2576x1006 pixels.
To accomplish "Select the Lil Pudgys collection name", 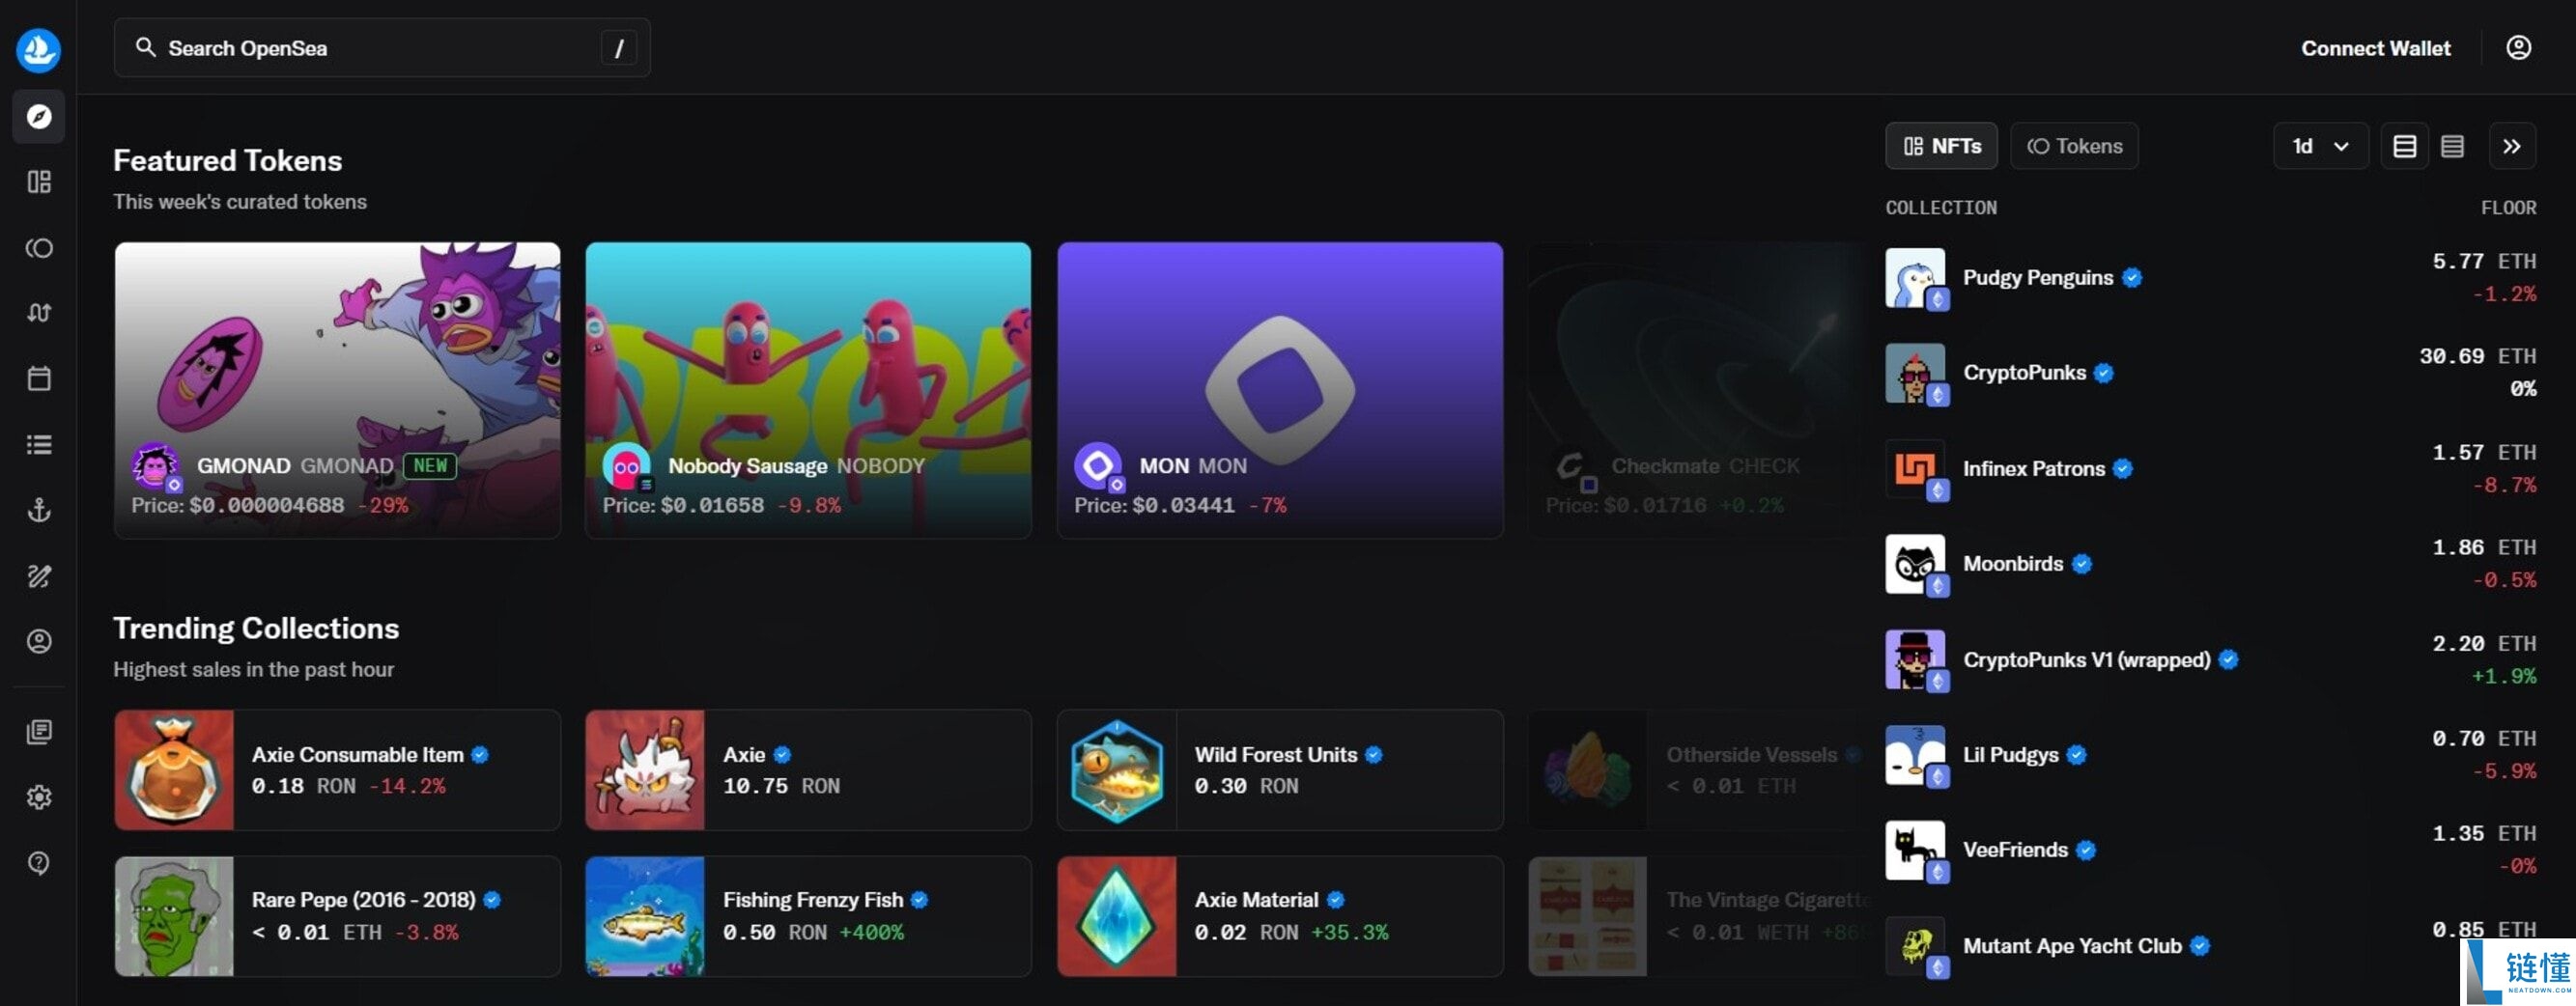I will 2010,755.
